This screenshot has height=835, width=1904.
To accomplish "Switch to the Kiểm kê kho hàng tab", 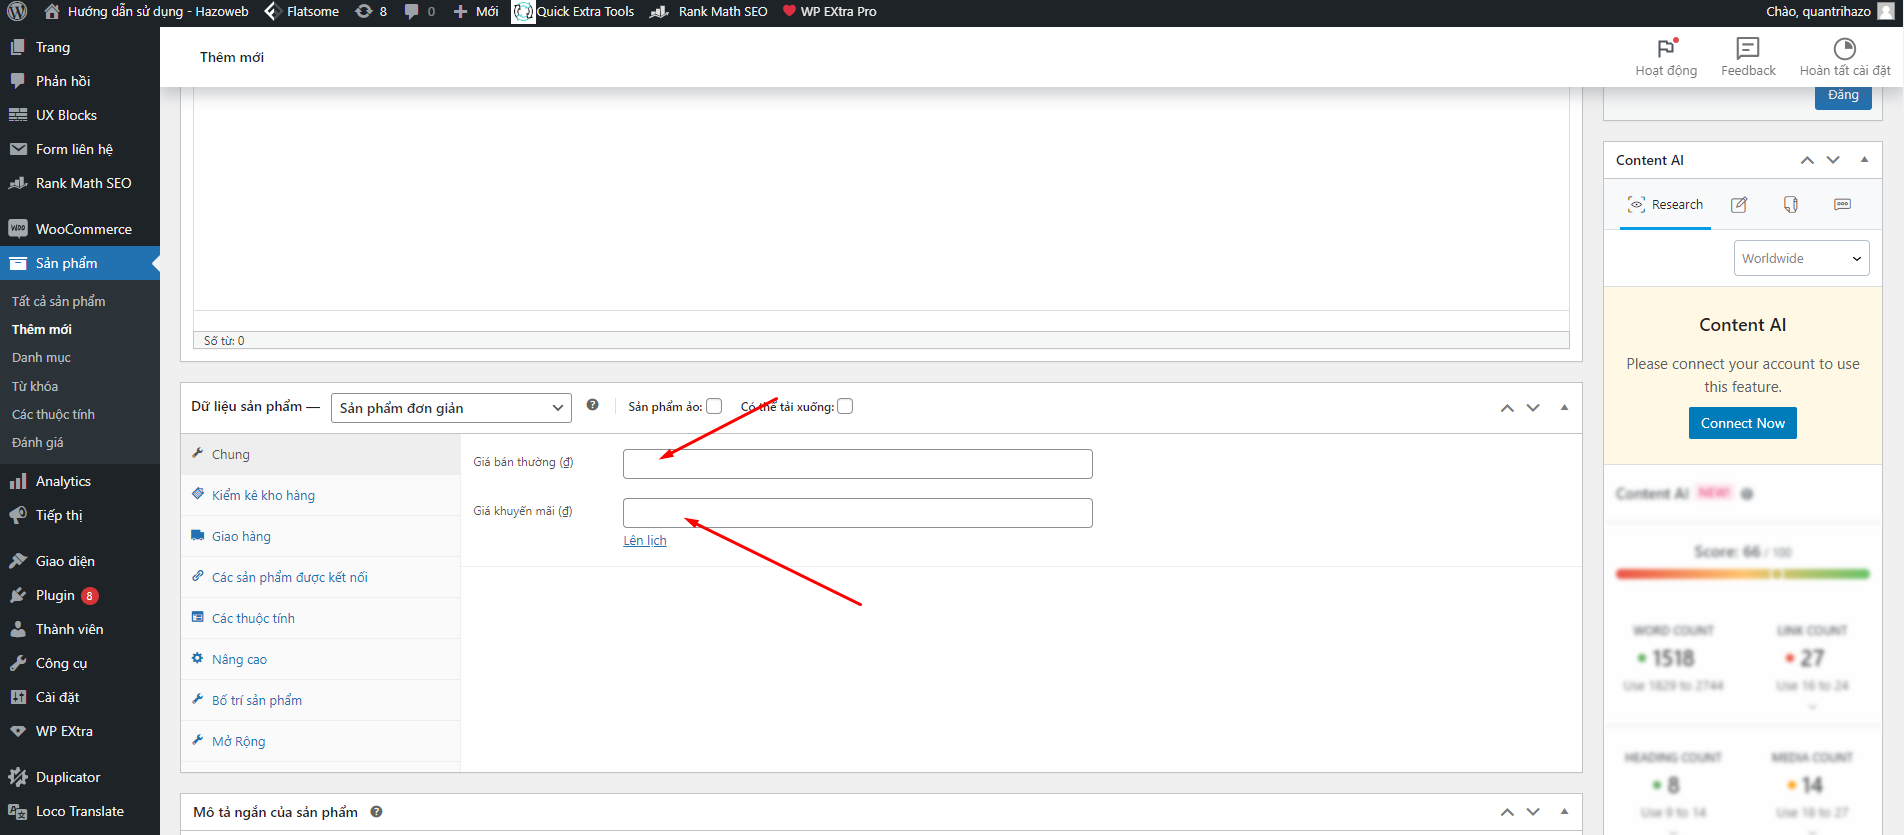I will pos(263,495).
